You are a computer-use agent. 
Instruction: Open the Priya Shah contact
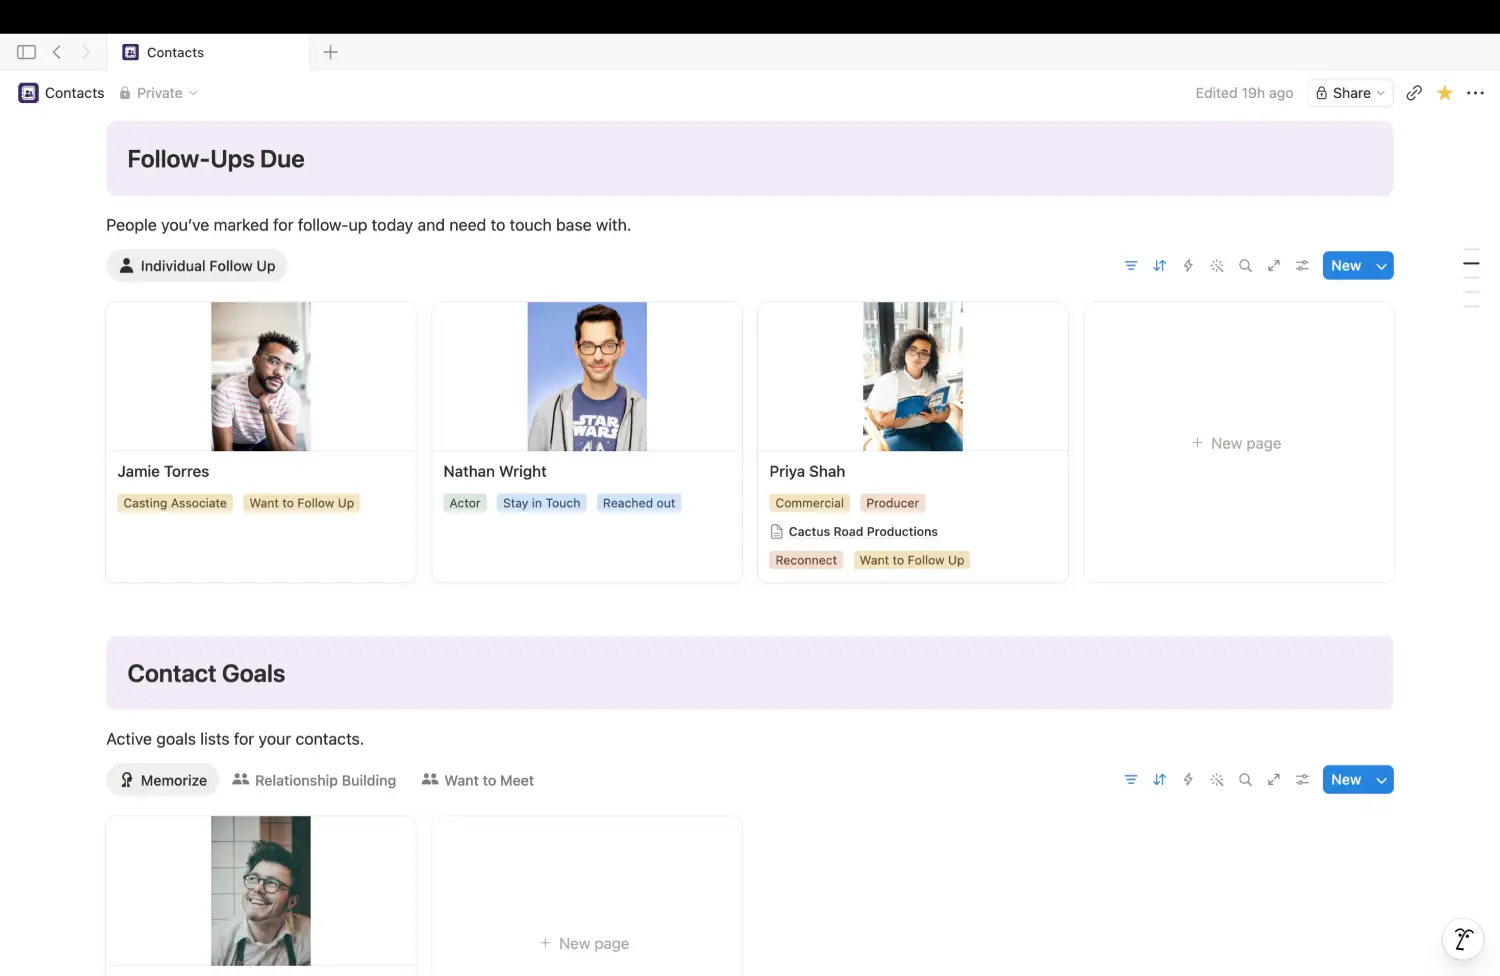pos(807,471)
